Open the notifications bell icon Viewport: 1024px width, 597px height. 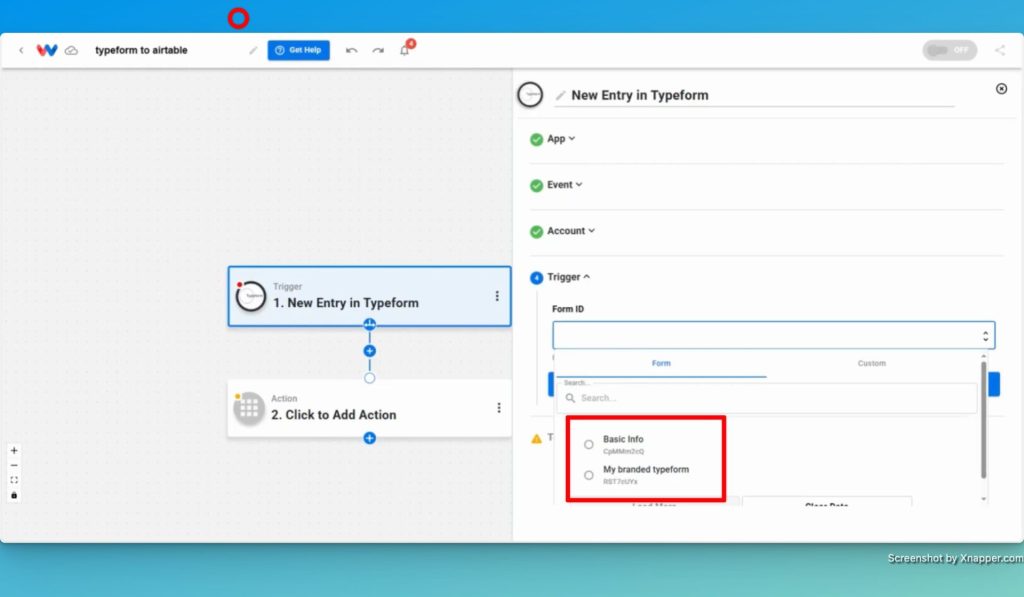coord(405,50)
